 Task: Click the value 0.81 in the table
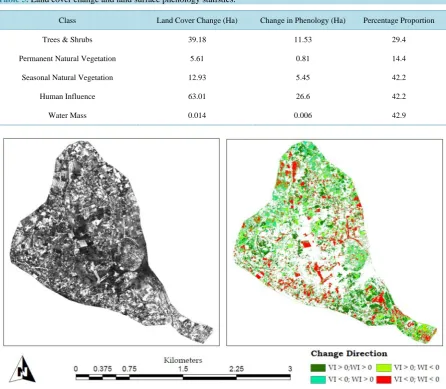[303, 58]
